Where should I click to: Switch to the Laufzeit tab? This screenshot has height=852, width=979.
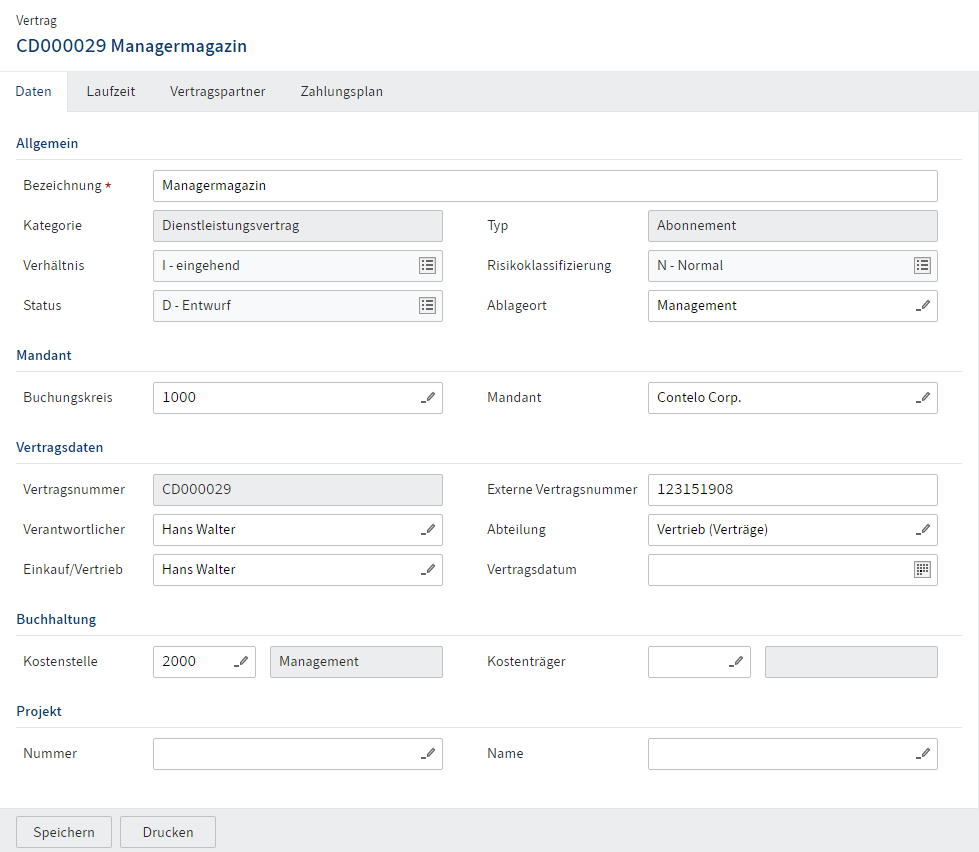point(111,92)
